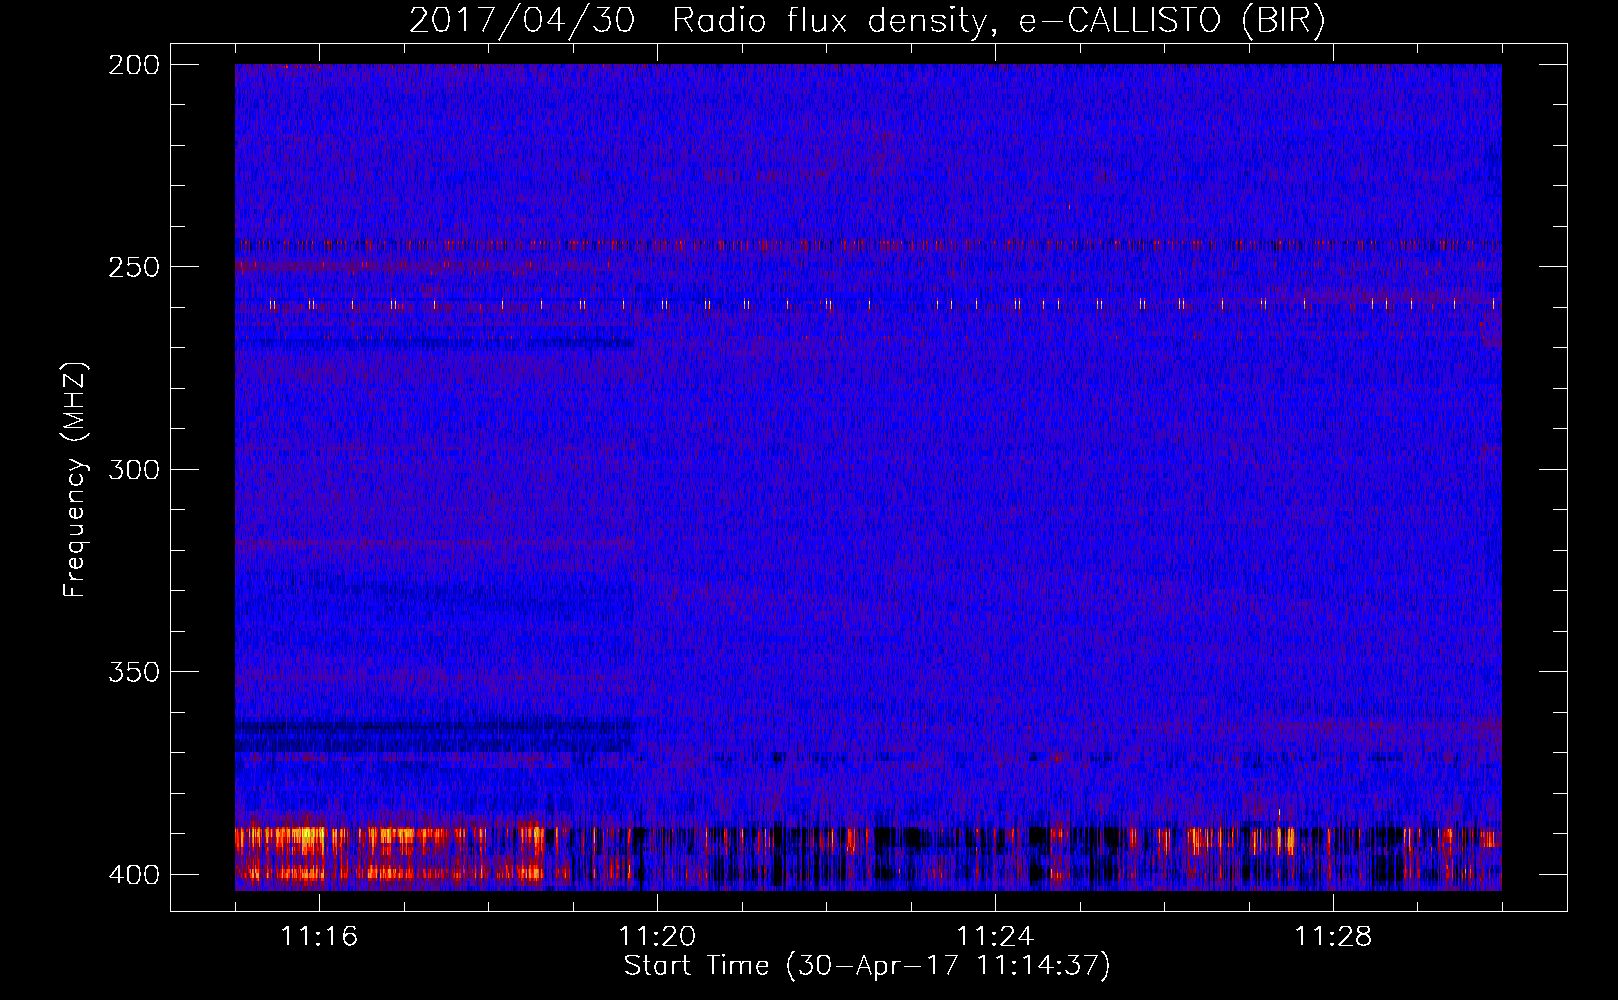This screenshot has height=1000, width=1618.
Task: Click the 11:28 time tick label
Action: point(1333,936)
